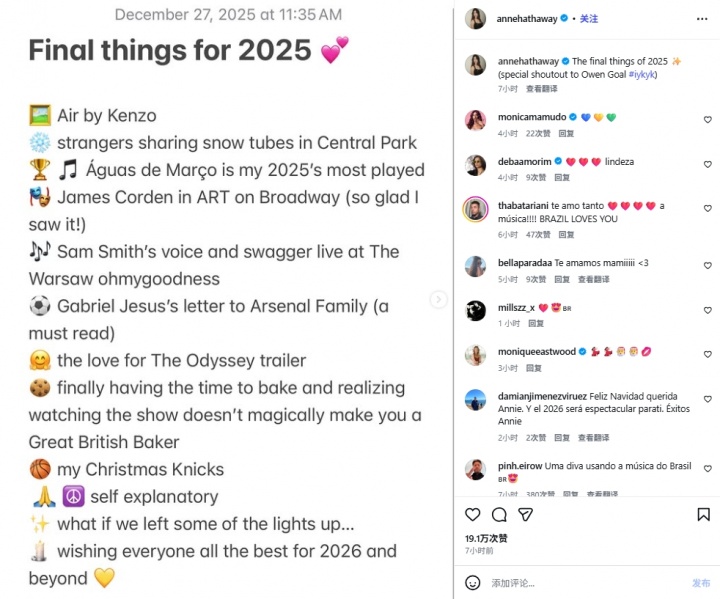Open the three-dot more options menu
Image resolution: width=720 pixels, height=599 pixels.
click(x=704, y=18)
